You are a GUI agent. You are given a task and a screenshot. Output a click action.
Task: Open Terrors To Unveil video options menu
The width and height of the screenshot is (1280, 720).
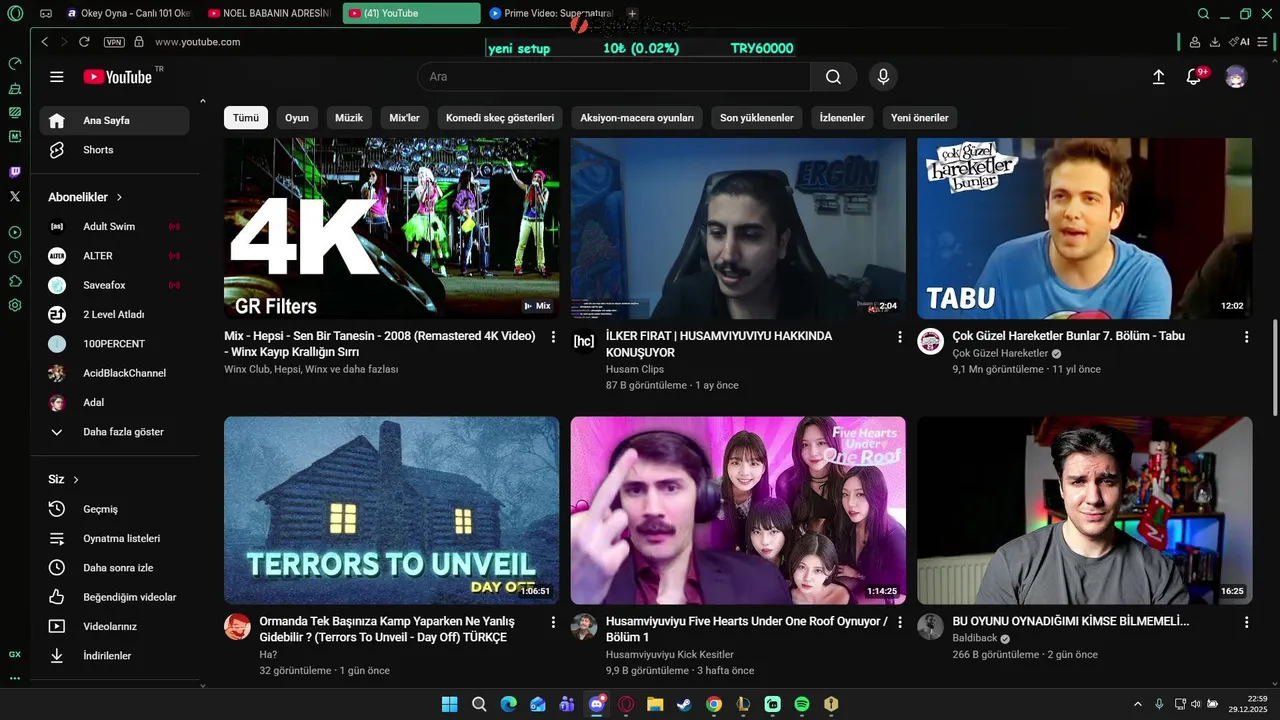coord(553,622)
